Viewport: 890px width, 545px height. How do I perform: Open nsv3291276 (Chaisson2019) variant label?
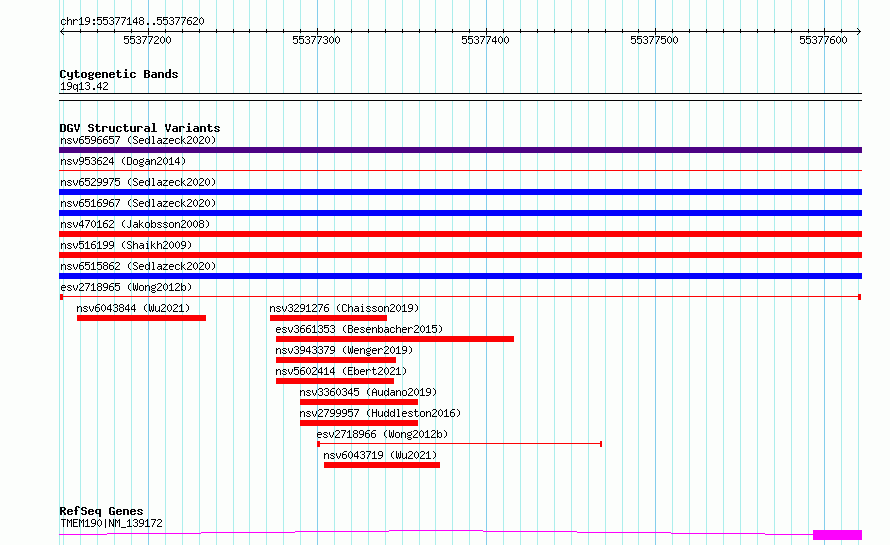(344, 308)
